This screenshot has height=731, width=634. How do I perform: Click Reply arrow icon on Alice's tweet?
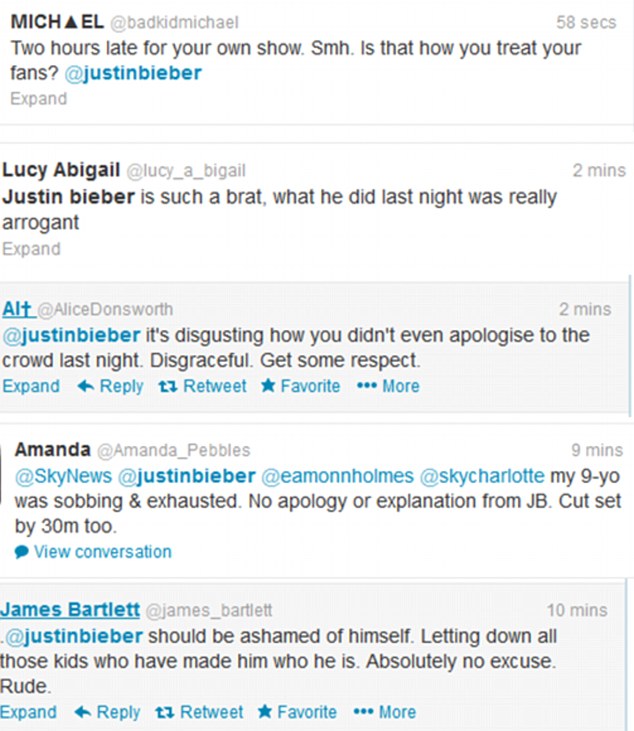[x=86, y=386]
